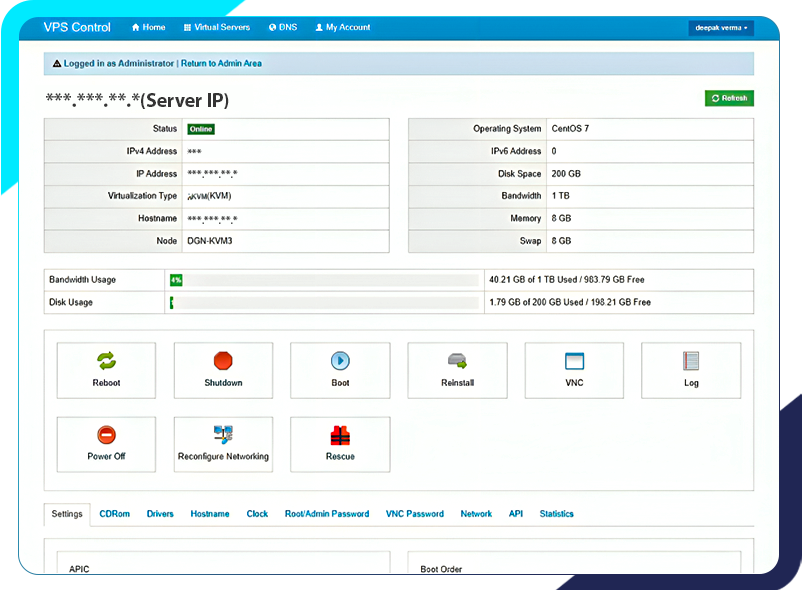Click "40.21 GB of 1 TB Used" text
Viewport: 802px width, 590px height.
[533, 280]
